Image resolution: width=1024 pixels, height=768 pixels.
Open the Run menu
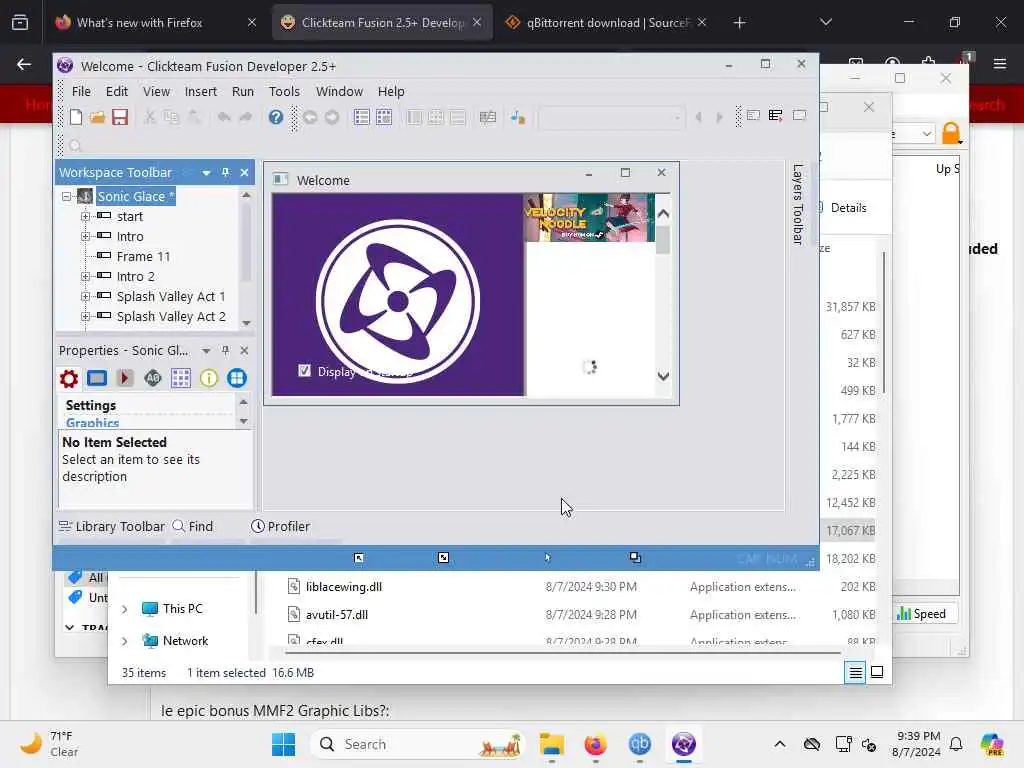pos(243,91)
